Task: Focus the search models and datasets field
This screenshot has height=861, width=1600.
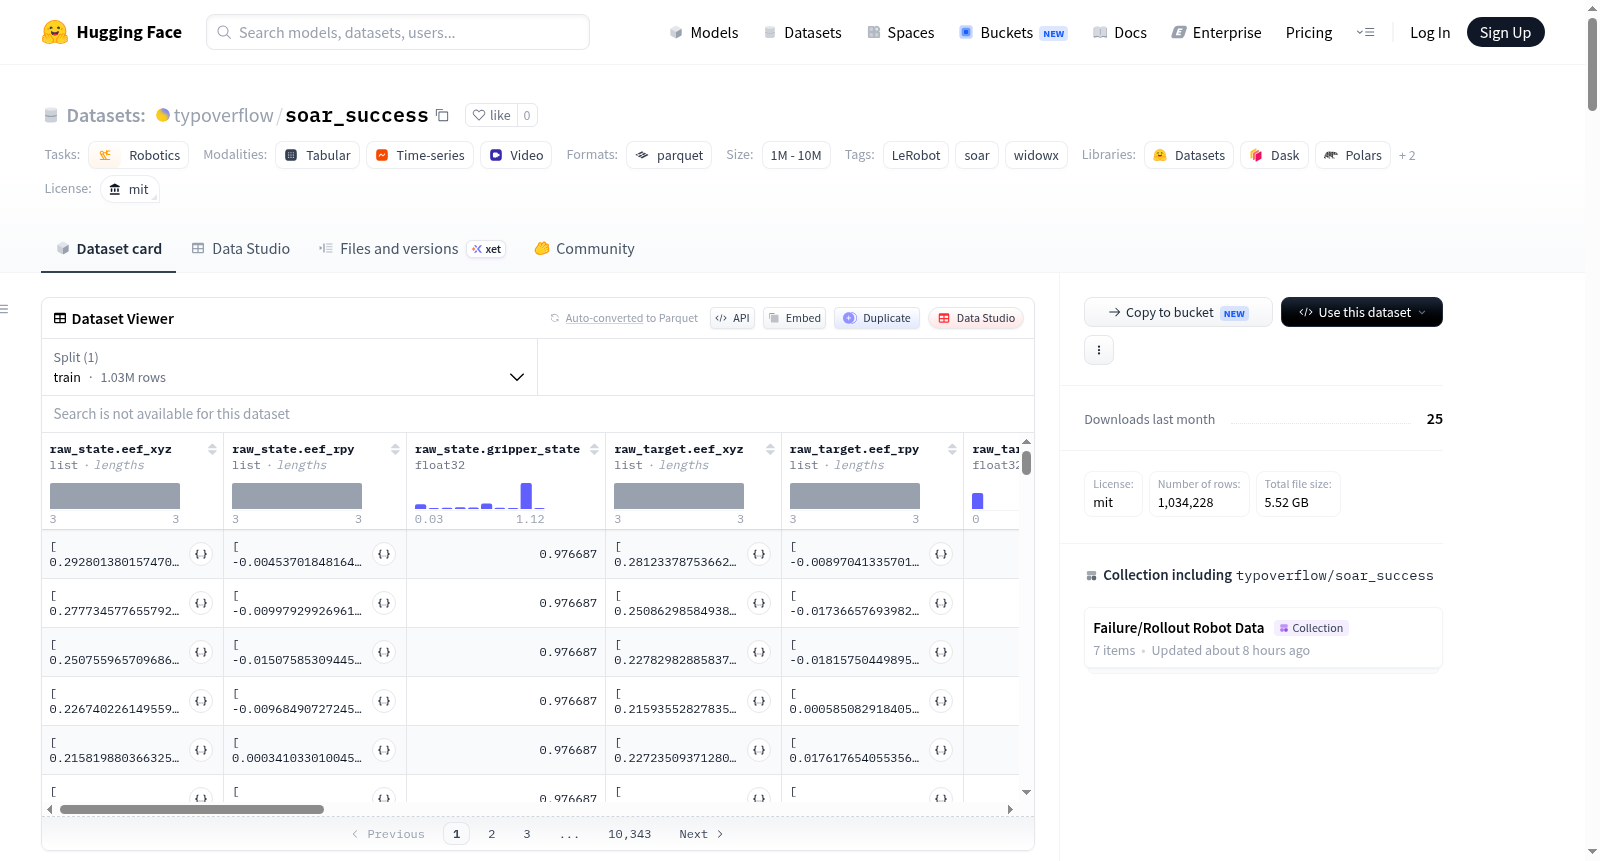Action: (398, 32)
